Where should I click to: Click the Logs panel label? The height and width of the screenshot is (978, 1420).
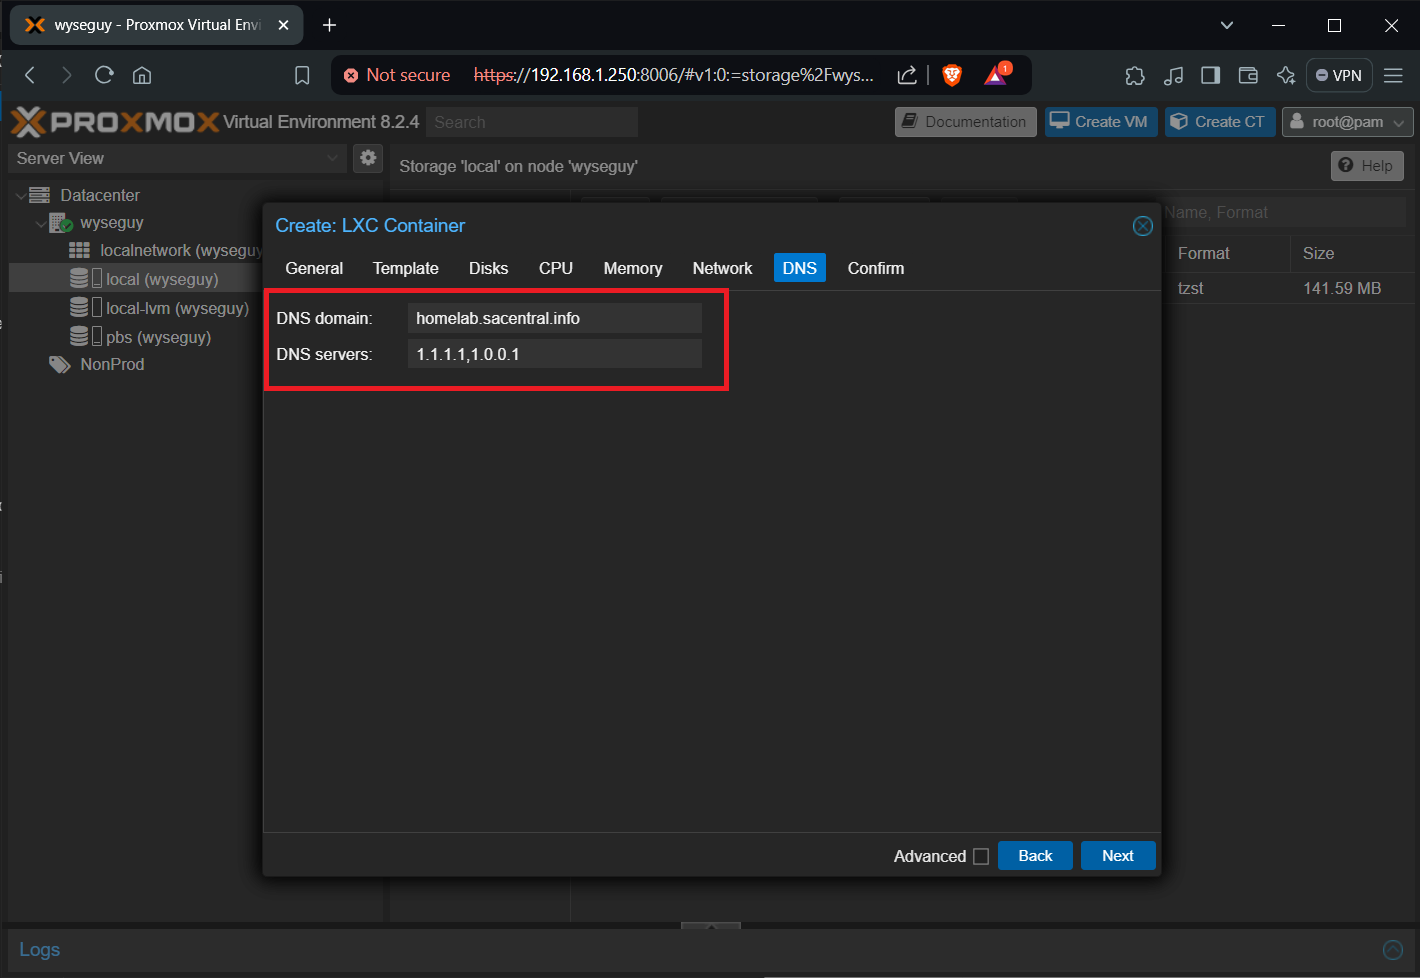[x=40, y=950]
